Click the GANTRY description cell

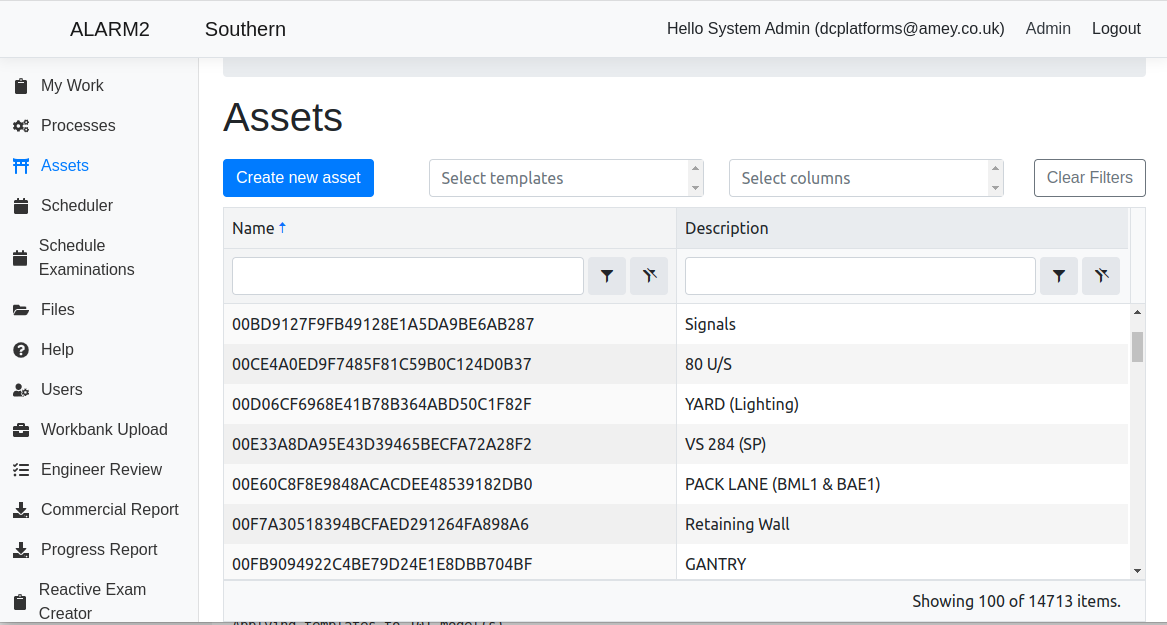coord(902,563)
